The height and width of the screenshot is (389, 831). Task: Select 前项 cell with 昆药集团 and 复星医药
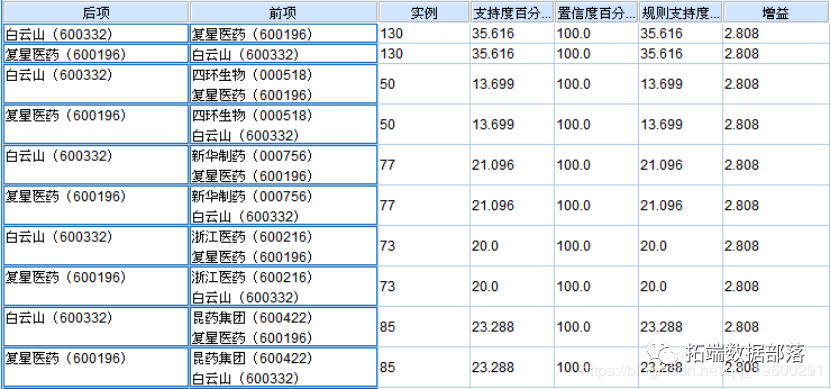pyautogui.click(x=284, y=327)
